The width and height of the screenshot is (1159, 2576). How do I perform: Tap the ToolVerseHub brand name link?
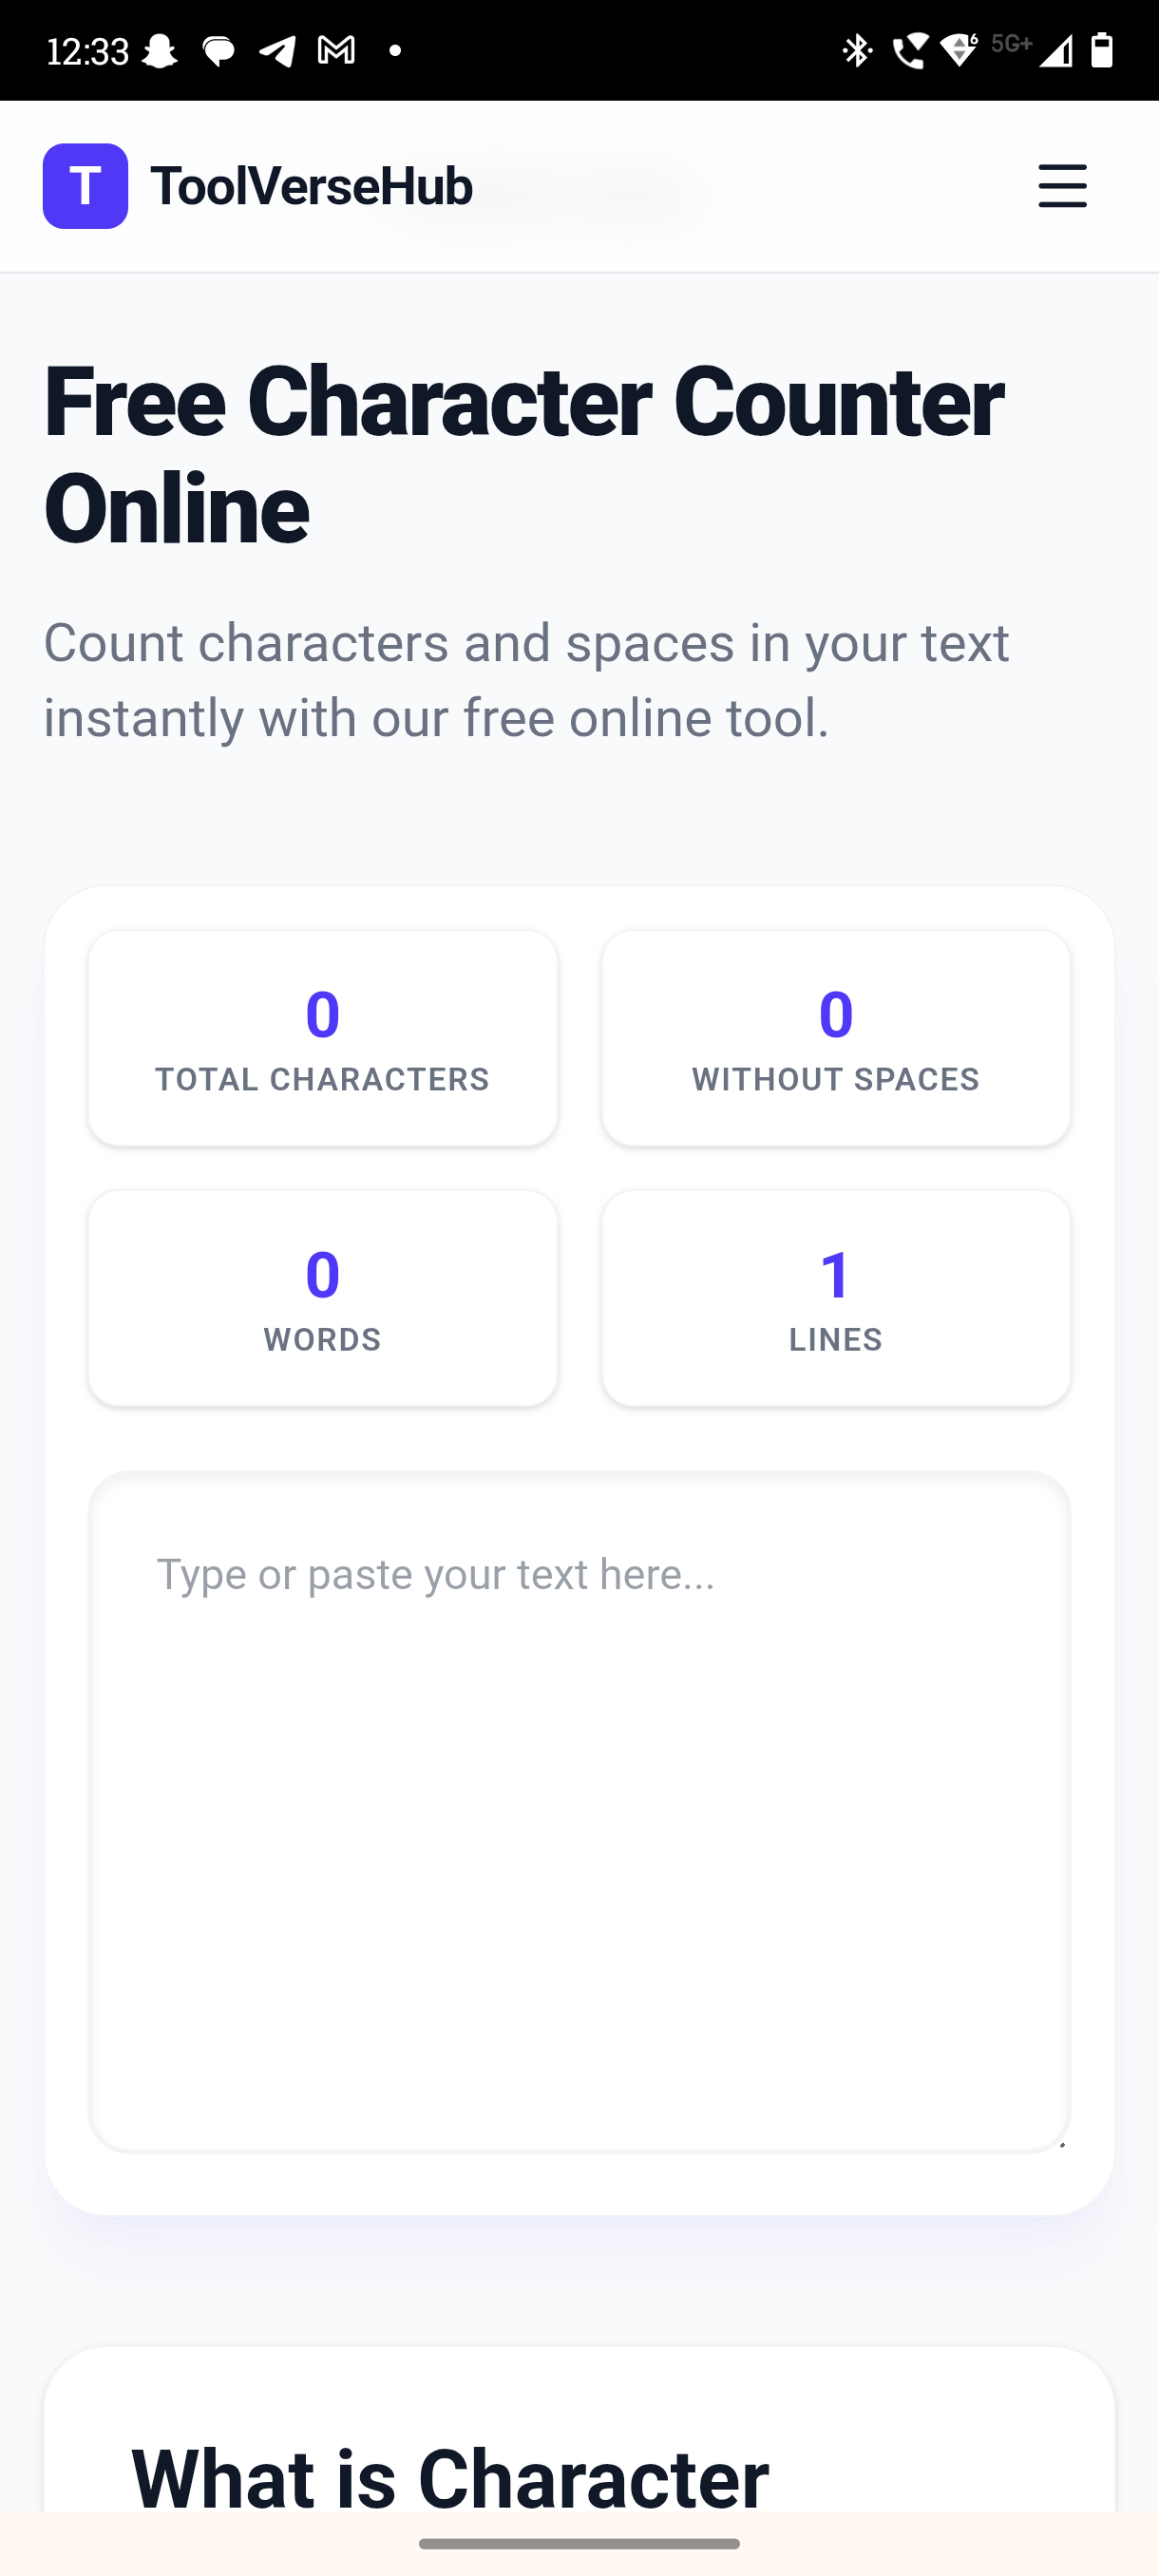[311, 186]
